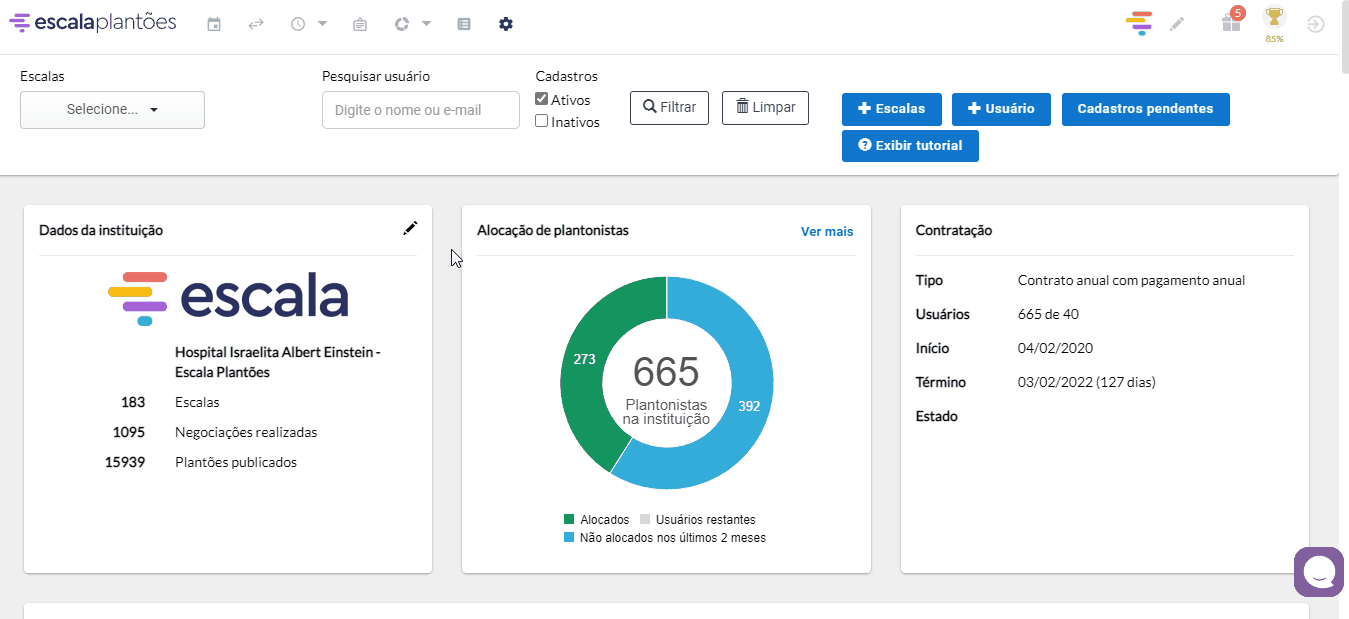Viewport: 1349px width, 619px height.
Task: Click the Exibir tutorial button
Action: coord(910,145)
